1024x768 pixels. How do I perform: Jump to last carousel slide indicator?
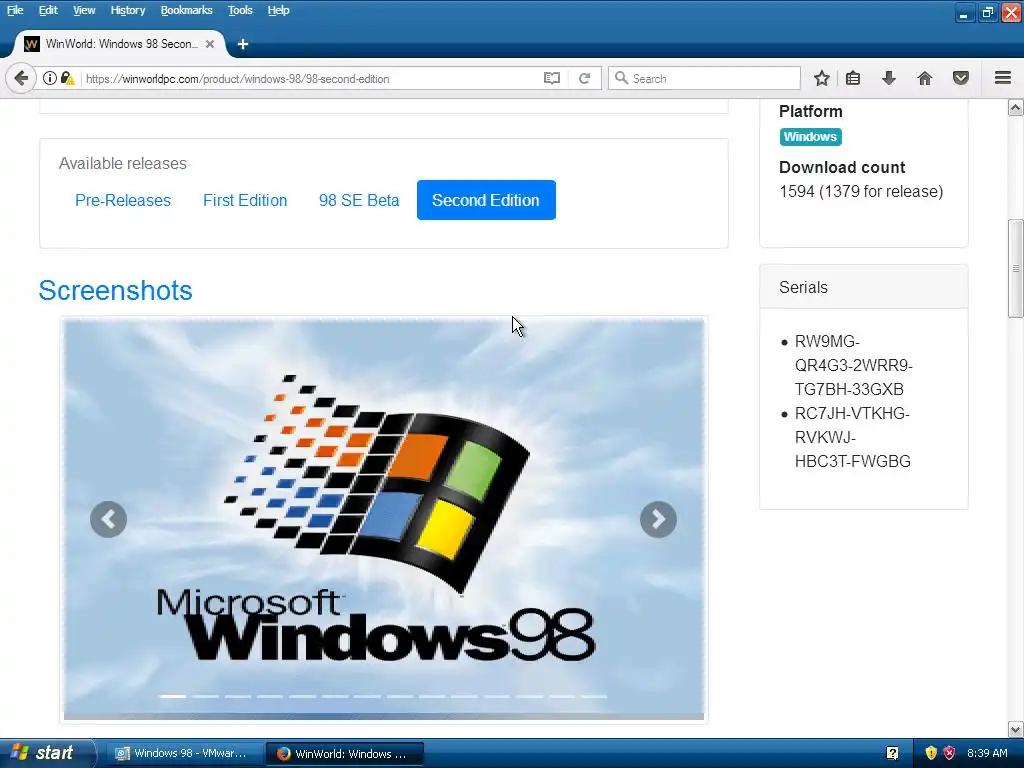pyautogui.click(x=593, y=696)
